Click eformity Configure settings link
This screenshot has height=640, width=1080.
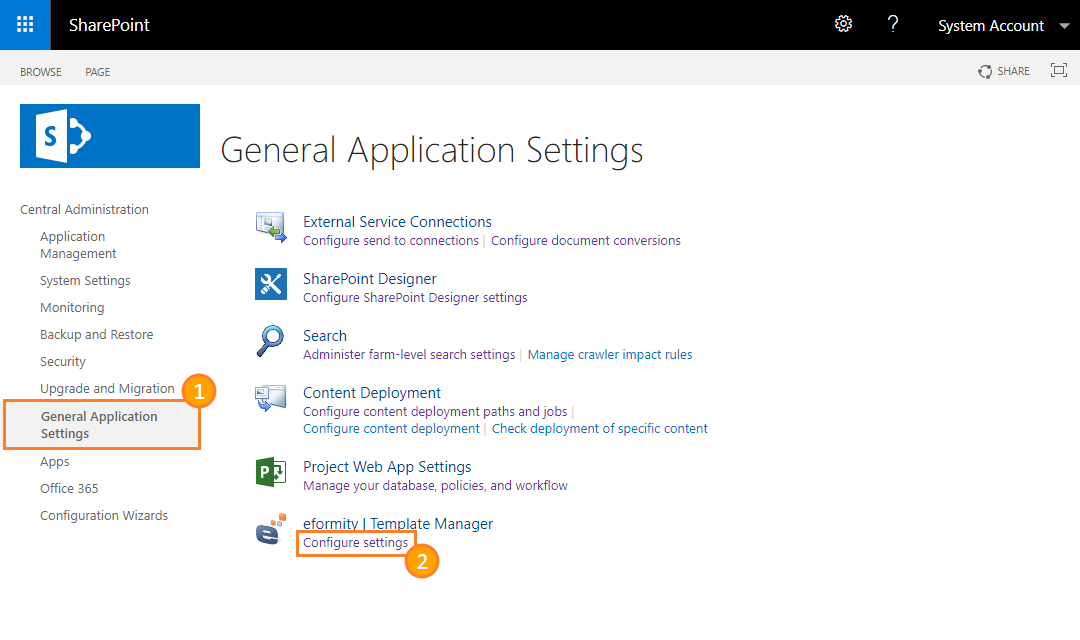(355, 543)
